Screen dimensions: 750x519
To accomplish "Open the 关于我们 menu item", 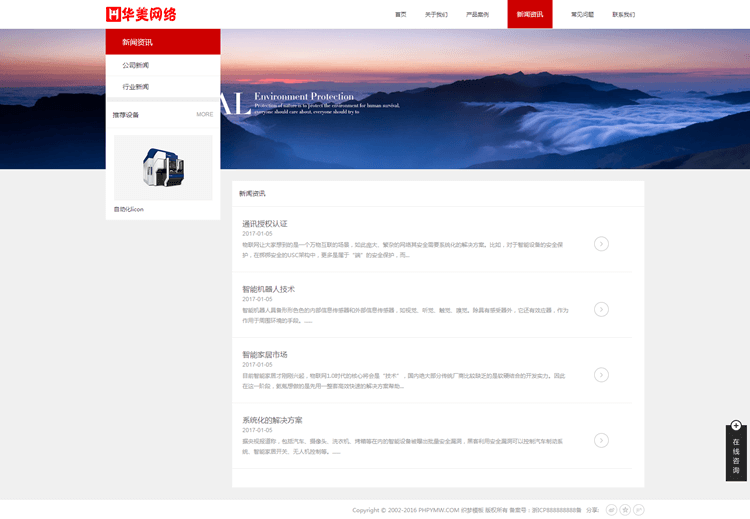I will pos(436,14).
